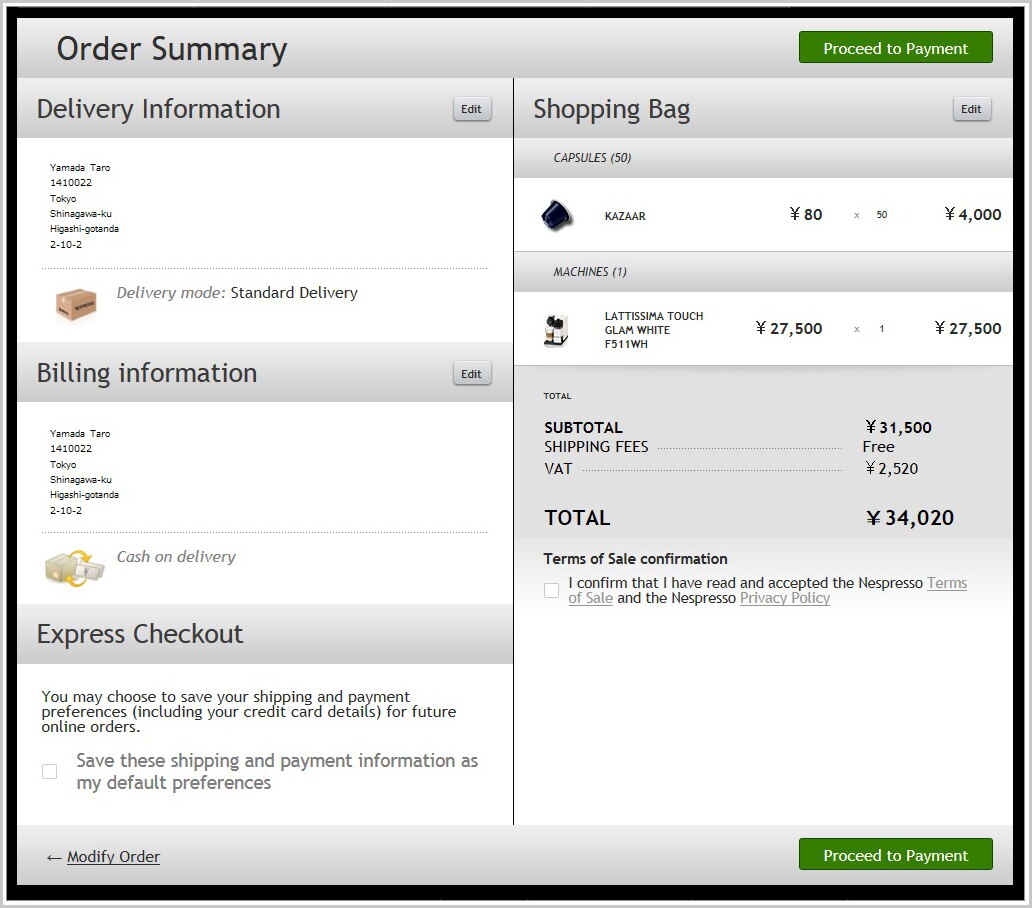Click the cash on delivery icon
This screenshot has height=908, width=1032.
[x=74, y=567]
